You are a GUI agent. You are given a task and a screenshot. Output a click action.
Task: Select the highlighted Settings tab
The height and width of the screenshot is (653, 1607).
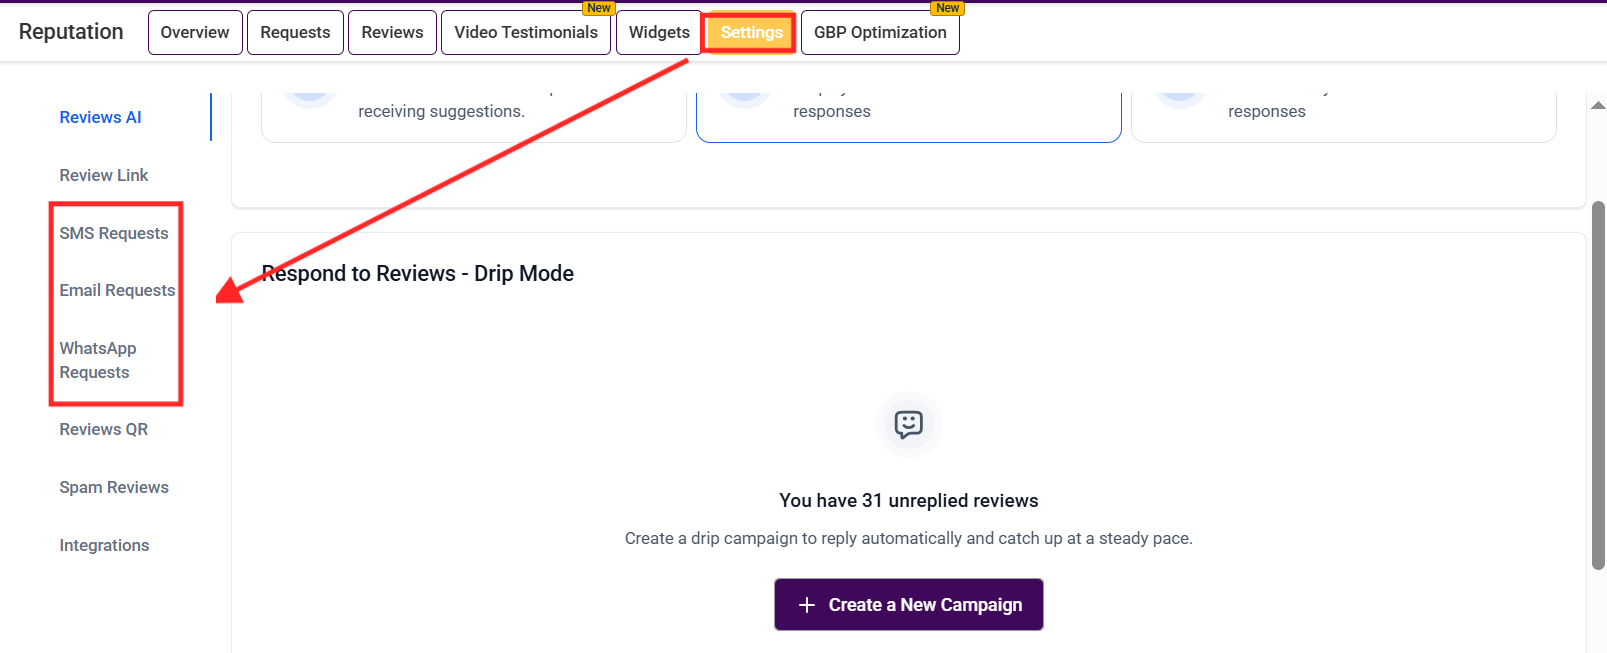pyautogui.click(x=751, y=32)
